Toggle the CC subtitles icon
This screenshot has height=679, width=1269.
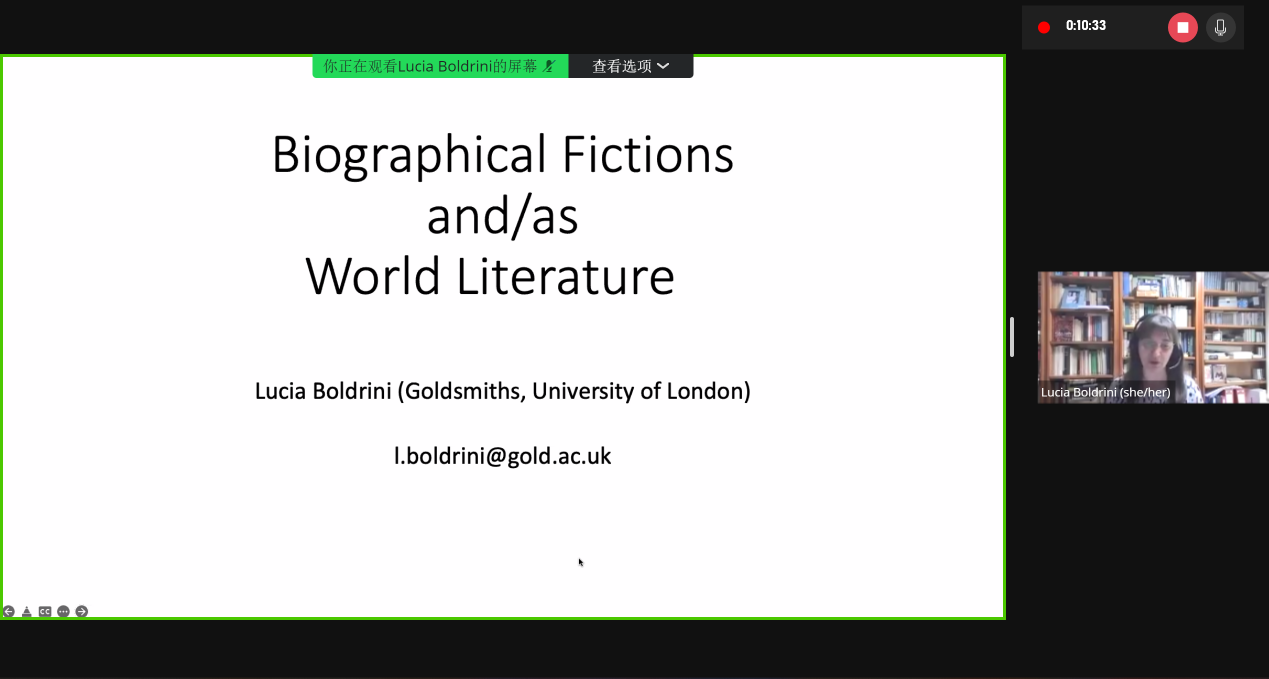(x=45, y=611)
